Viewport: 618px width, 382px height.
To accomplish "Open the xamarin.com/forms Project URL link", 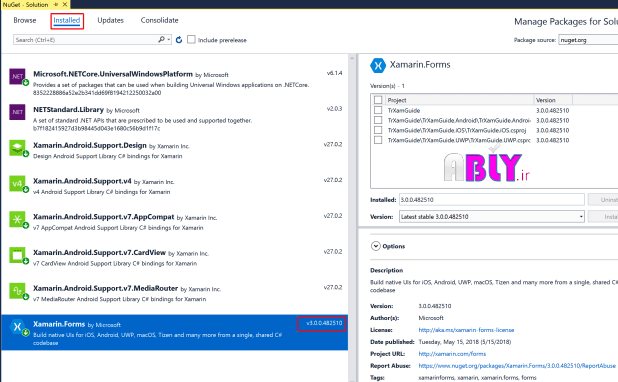I will (x=452, y=354).
